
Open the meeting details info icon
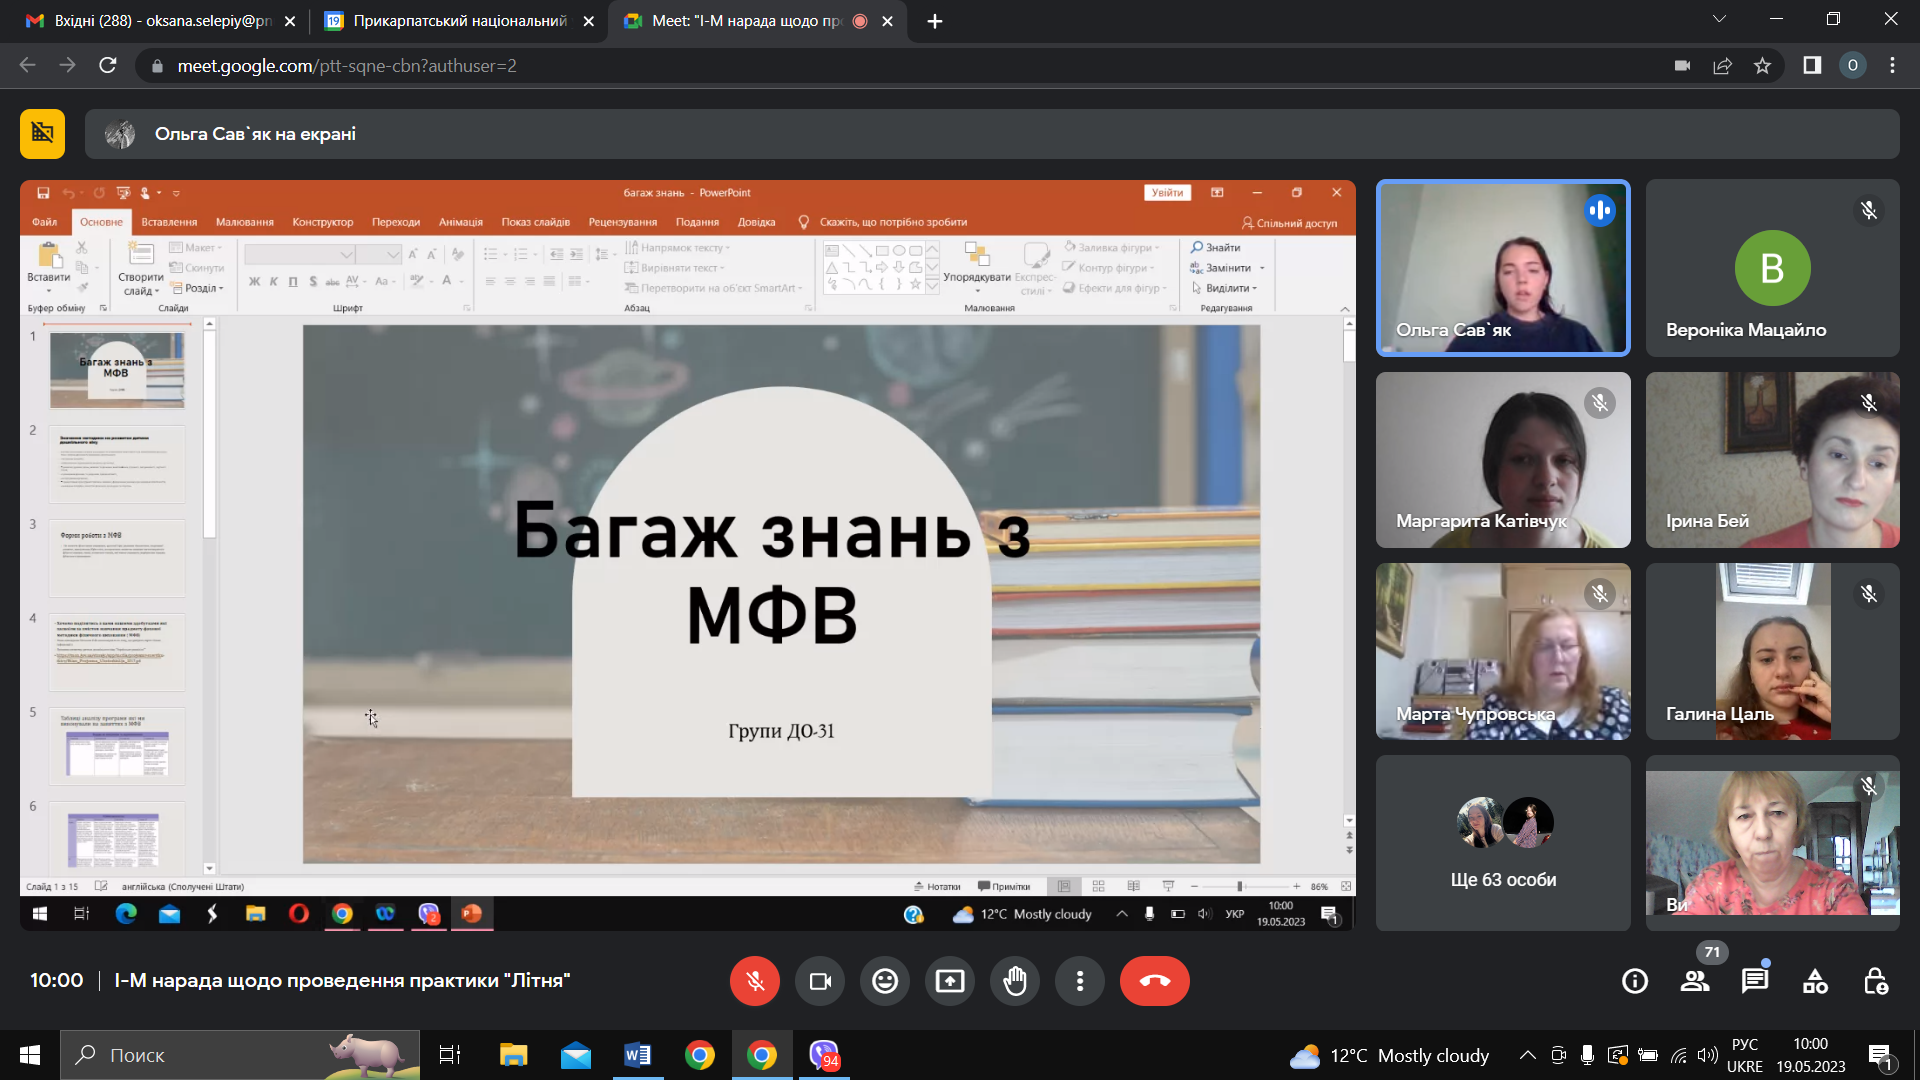pos(1635,981)
